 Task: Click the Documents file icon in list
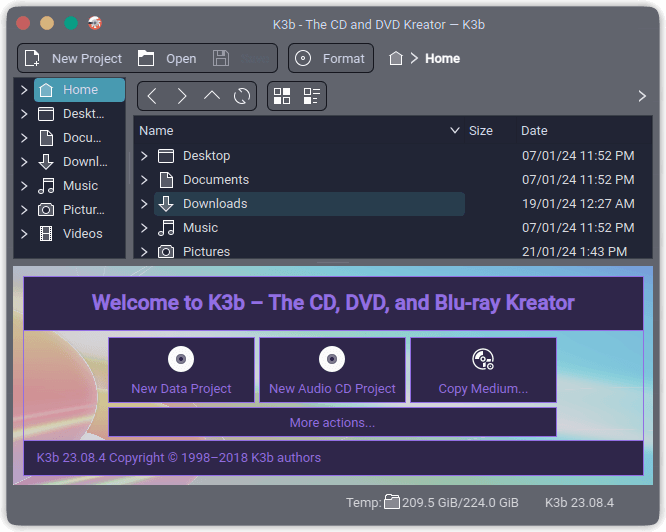point(166,180)
